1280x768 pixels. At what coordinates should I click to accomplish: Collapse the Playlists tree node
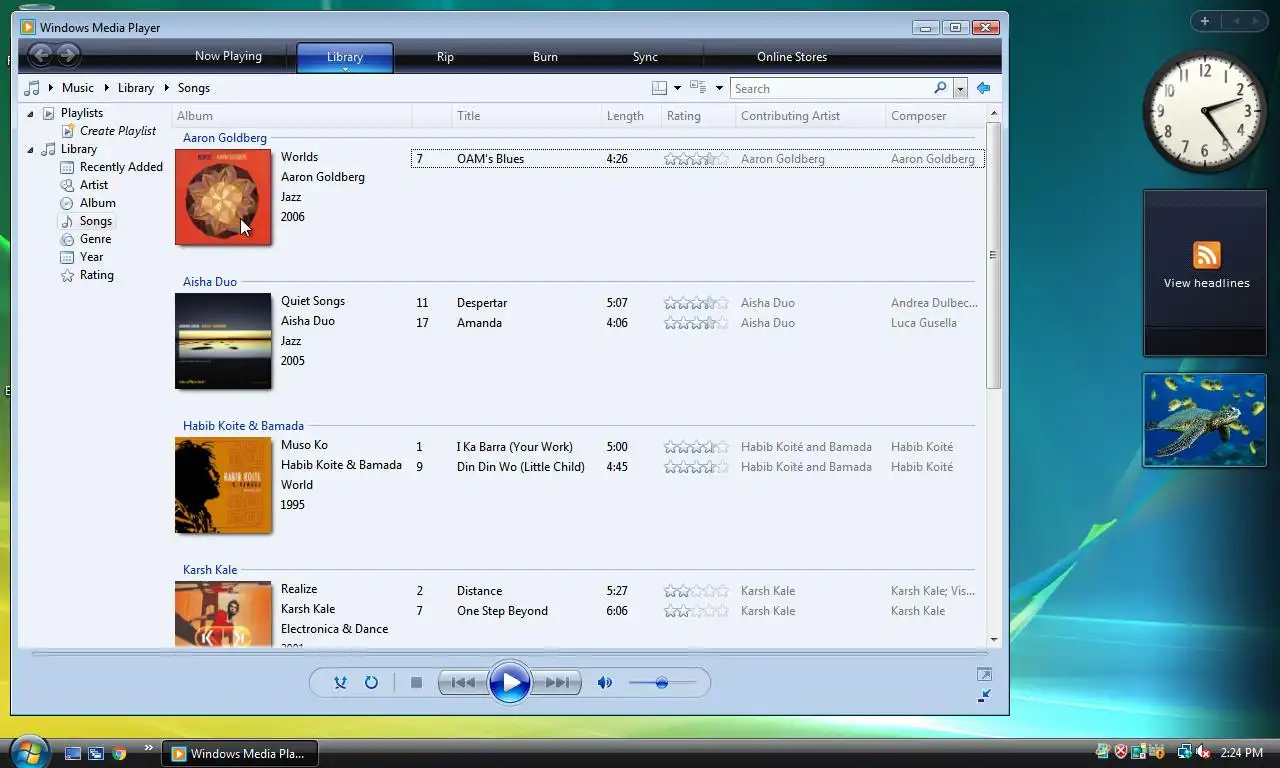coord(30,113)
